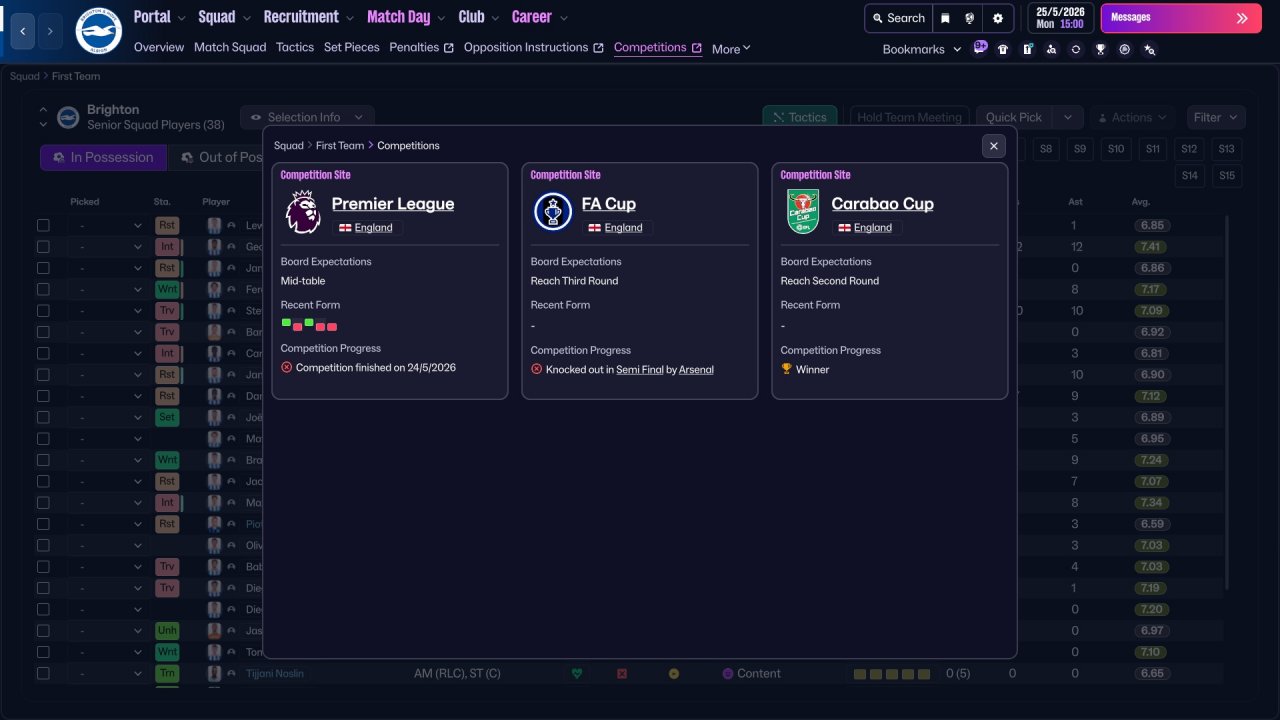1280x720 pixels.
Task: Click the Carabao Cup logo
Action: tap(802, 212)
